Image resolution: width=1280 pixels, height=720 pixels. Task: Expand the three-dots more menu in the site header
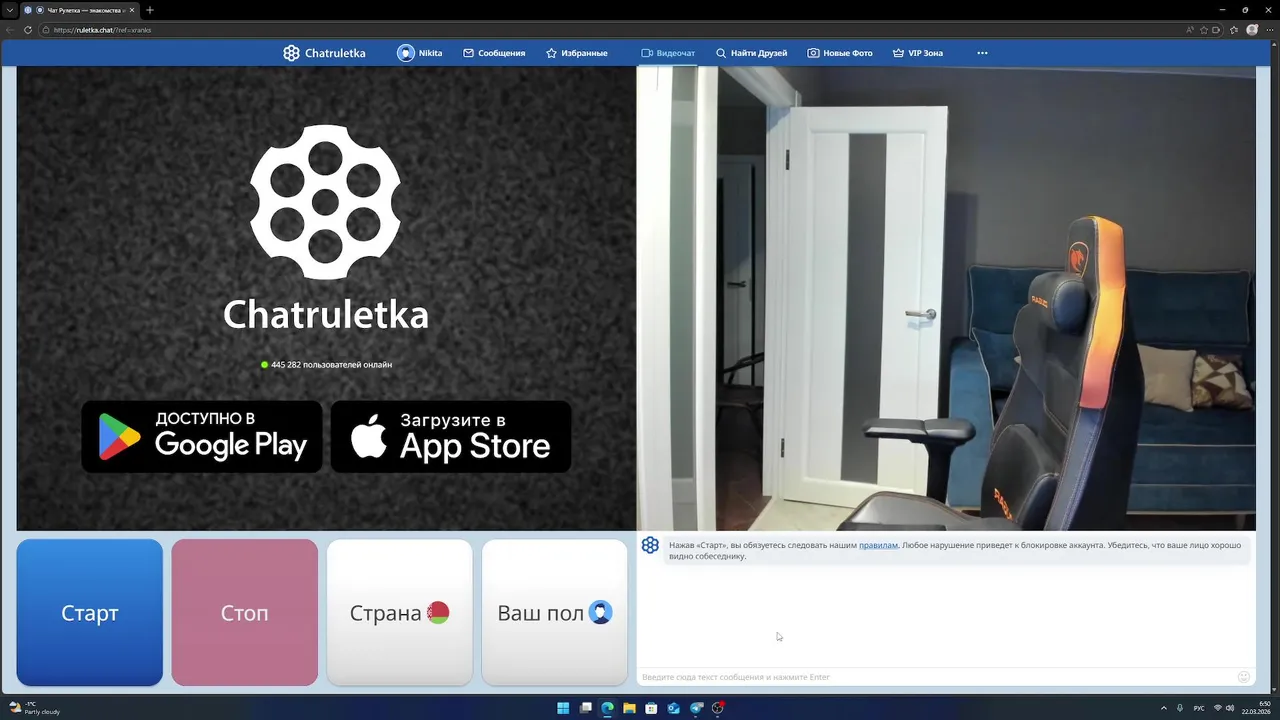[x=982, y=53]
